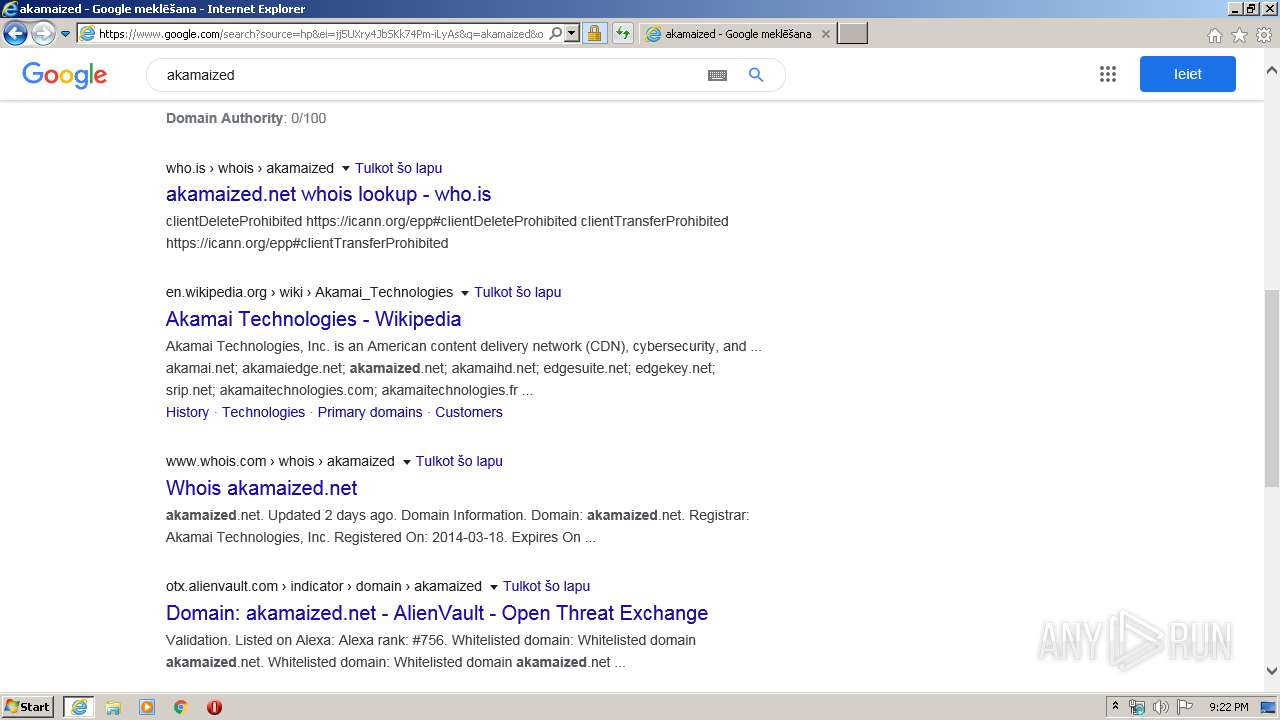
Task: Open Domain: akamaized.net AlienVault result
Action: pos(437,613)
